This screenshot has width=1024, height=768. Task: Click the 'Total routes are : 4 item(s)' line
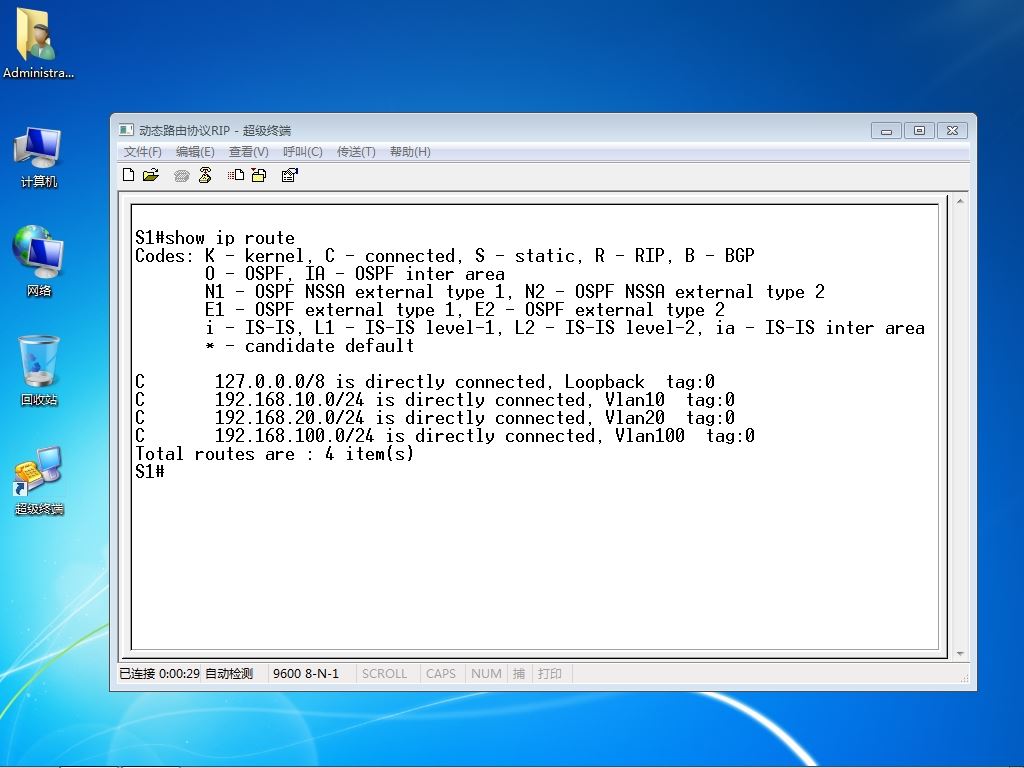pos(274,454)
